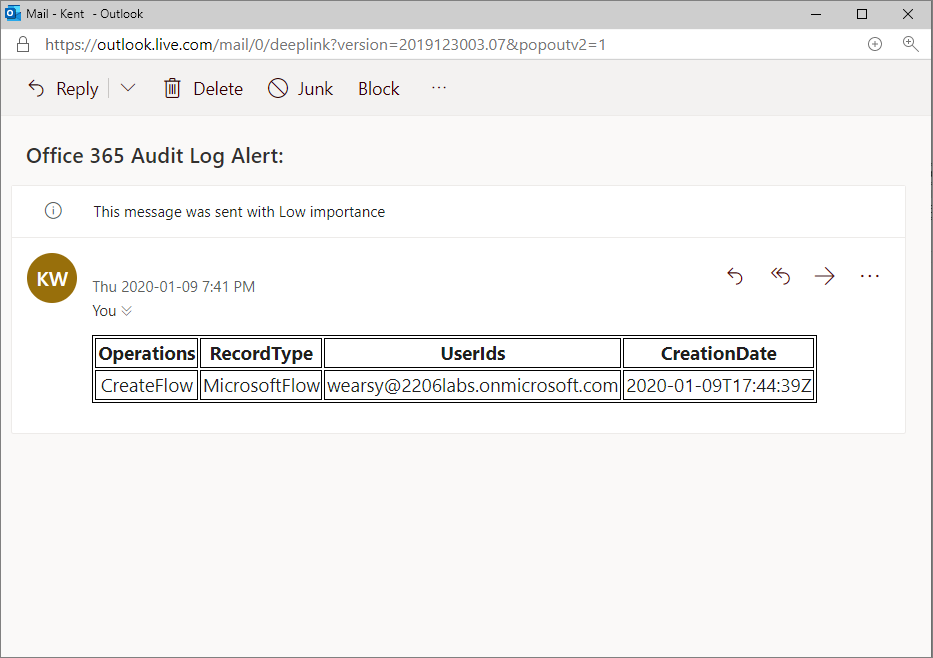This screenshot has width=933, height=658.
Task: Open more message actions via ellipsis
Action: coord(869,276)
